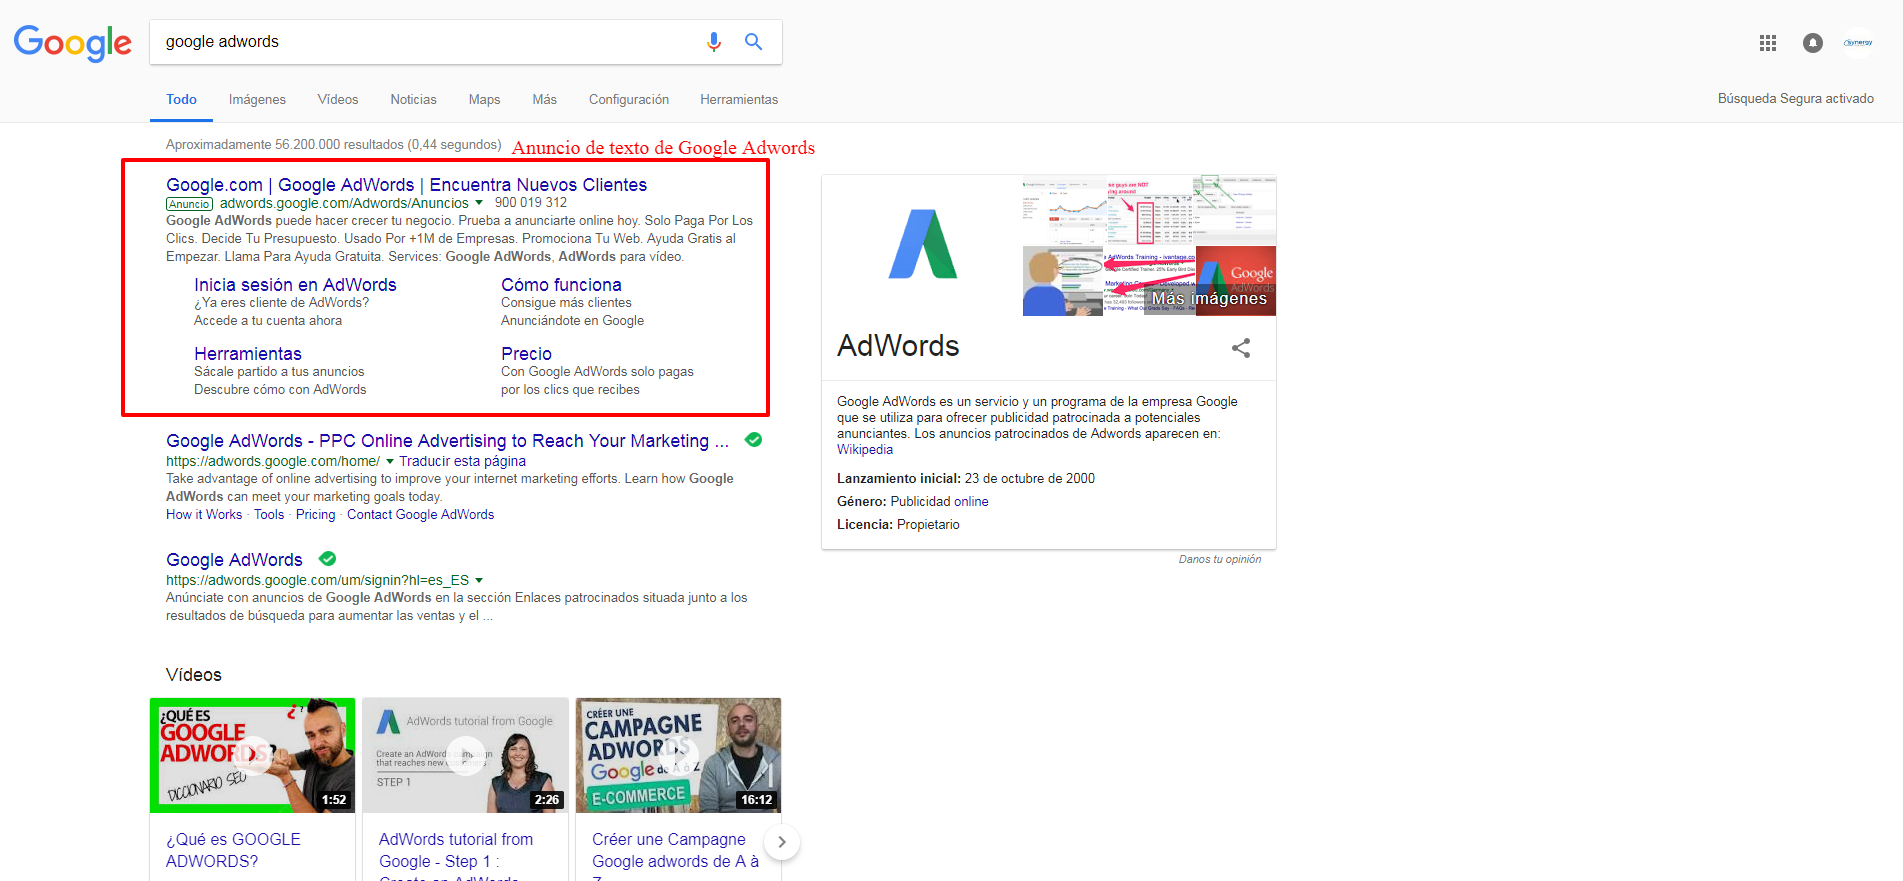
Task: Play the Créer une Campagne video thumbnail
Action: coord(679,755)
